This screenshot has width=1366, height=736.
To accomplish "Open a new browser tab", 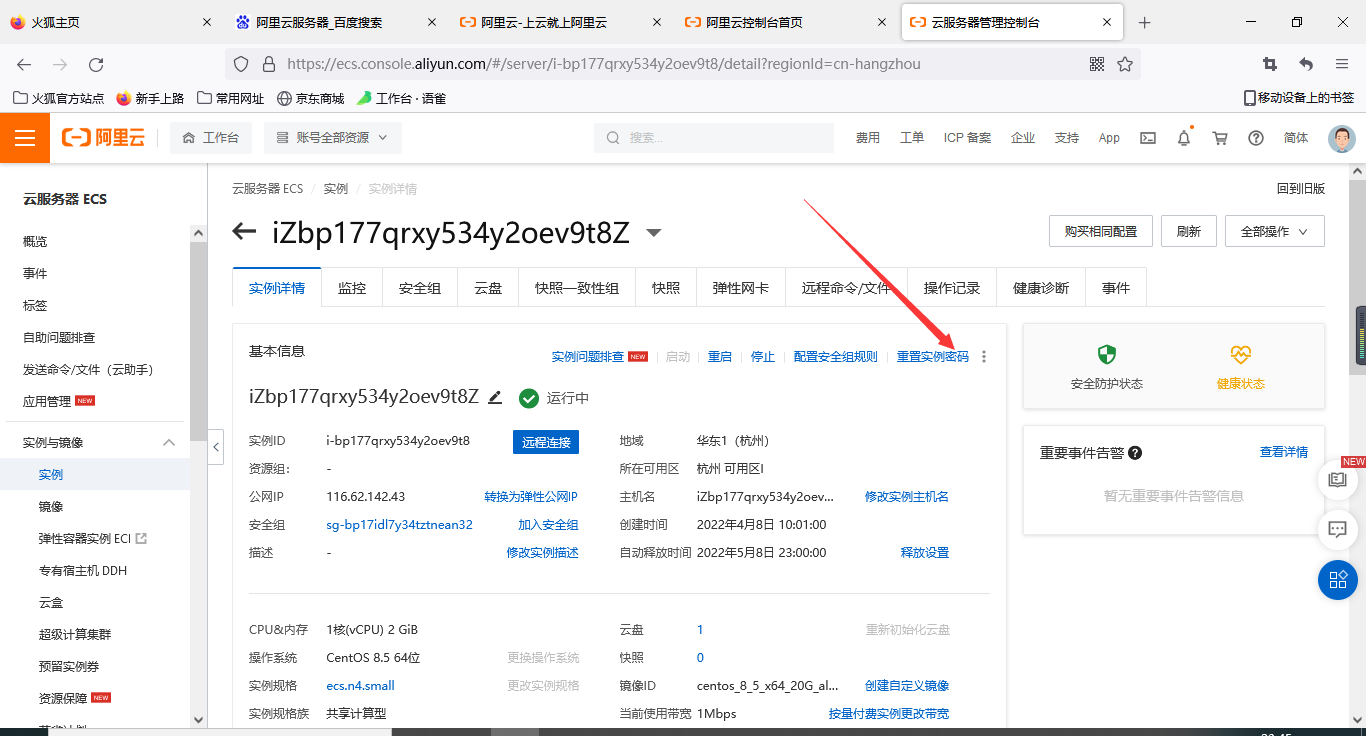I will coord(1145,23).
